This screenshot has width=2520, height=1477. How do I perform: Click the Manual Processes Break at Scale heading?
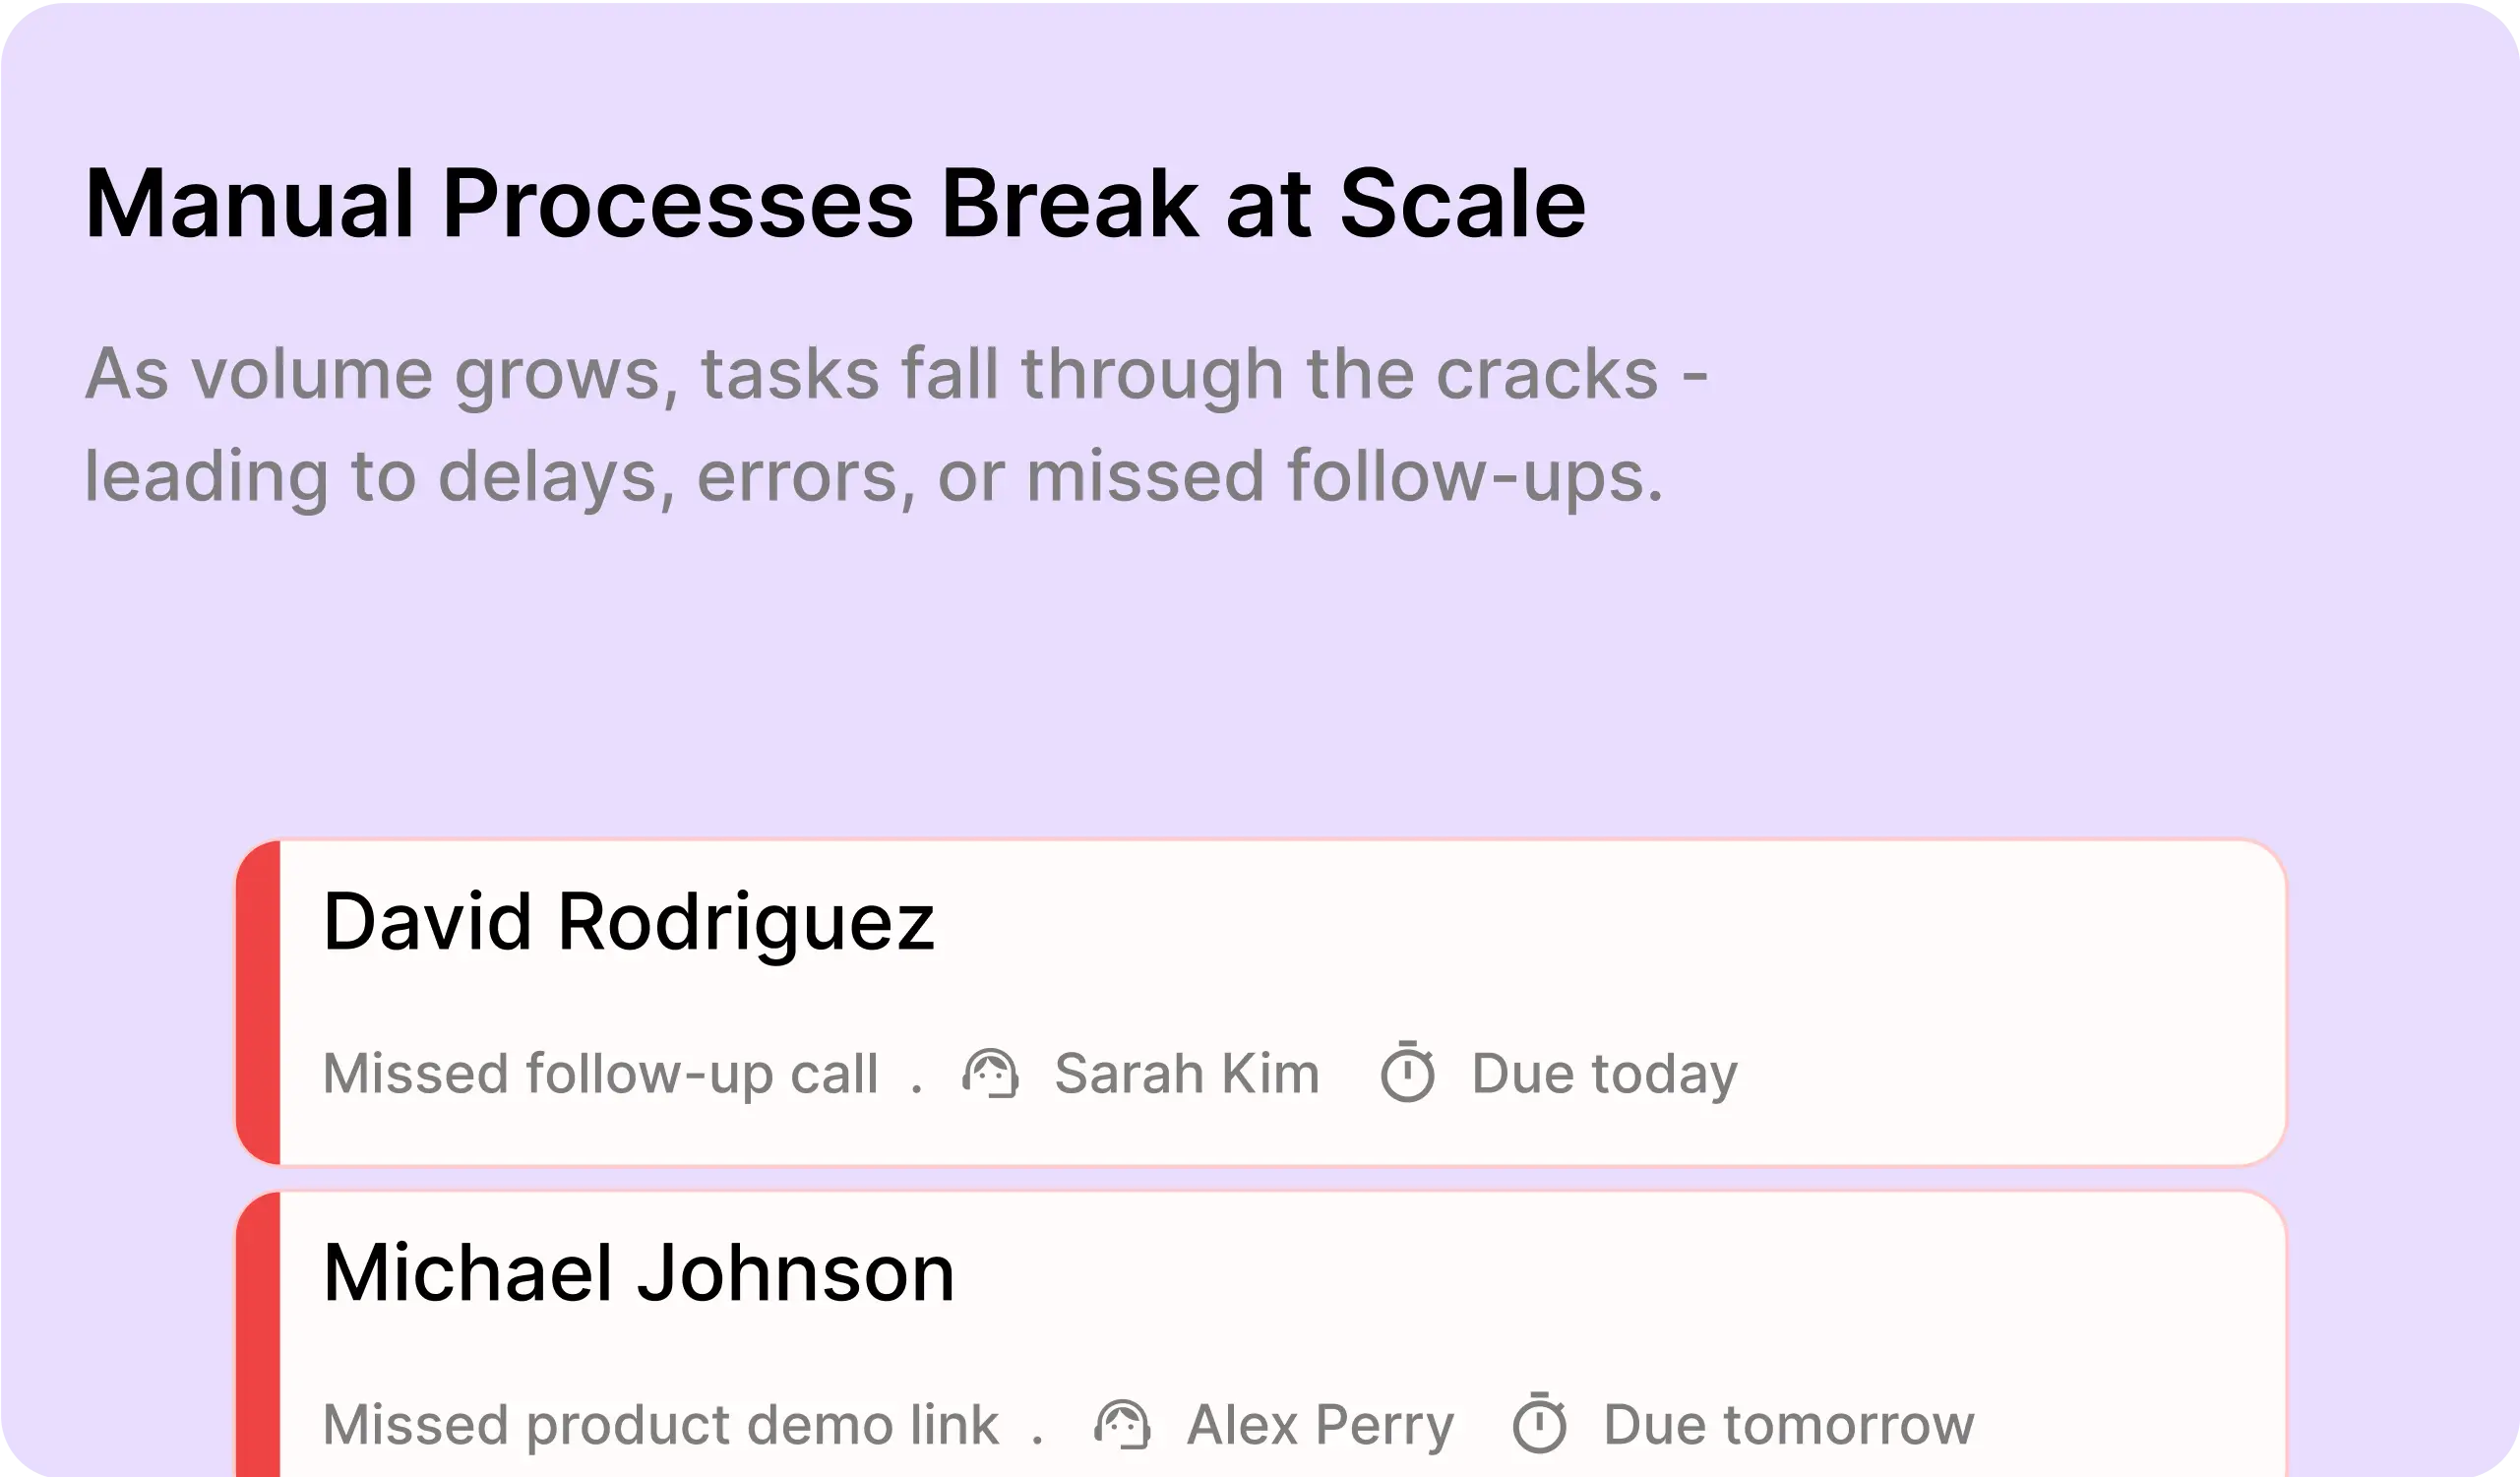(x=835, y=204)
